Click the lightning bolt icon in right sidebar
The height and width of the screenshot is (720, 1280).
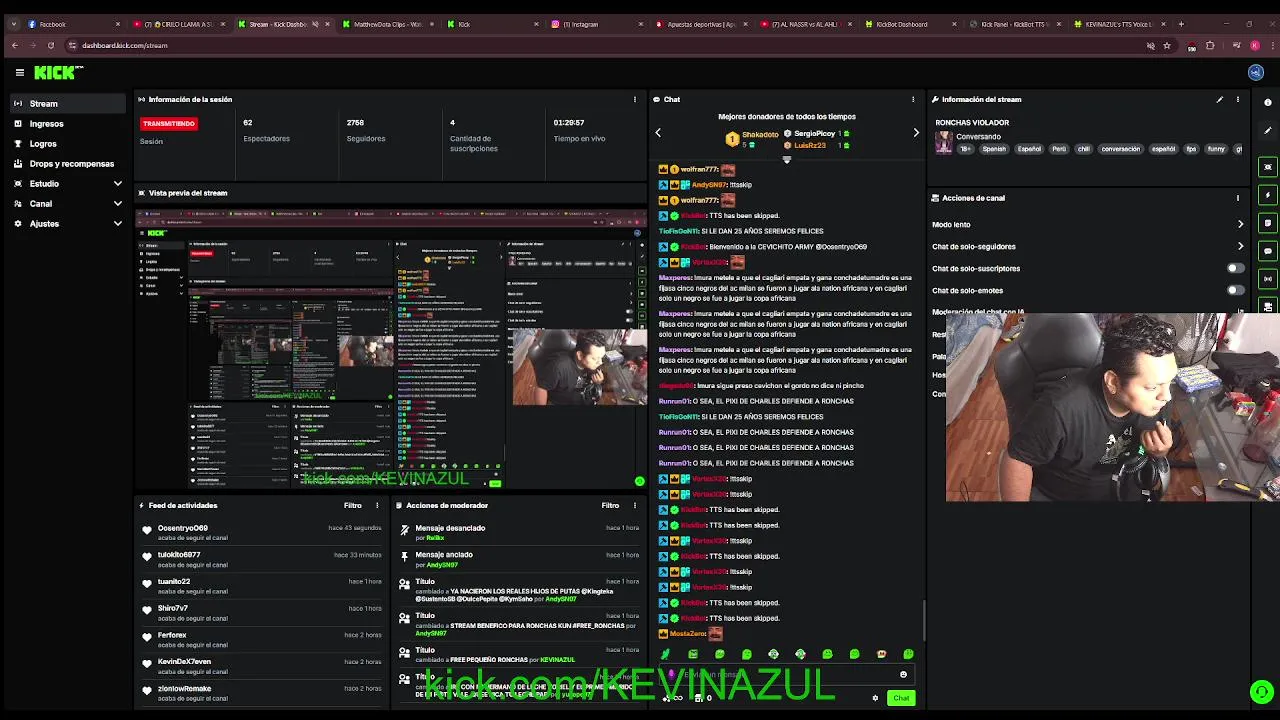1268,195
